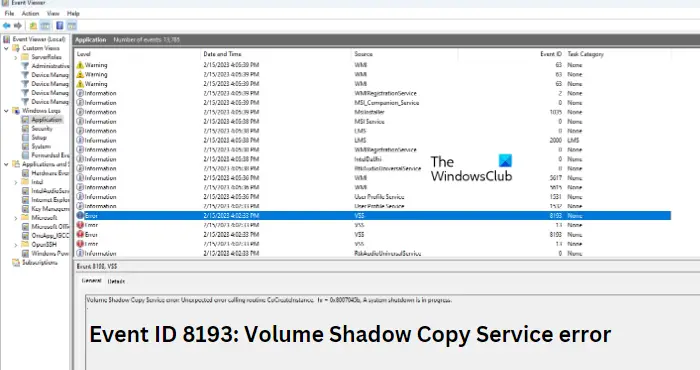The height and width of the screenshot is (370, 700).
Task: Sort by the Task Category column header
Action: 585,54
